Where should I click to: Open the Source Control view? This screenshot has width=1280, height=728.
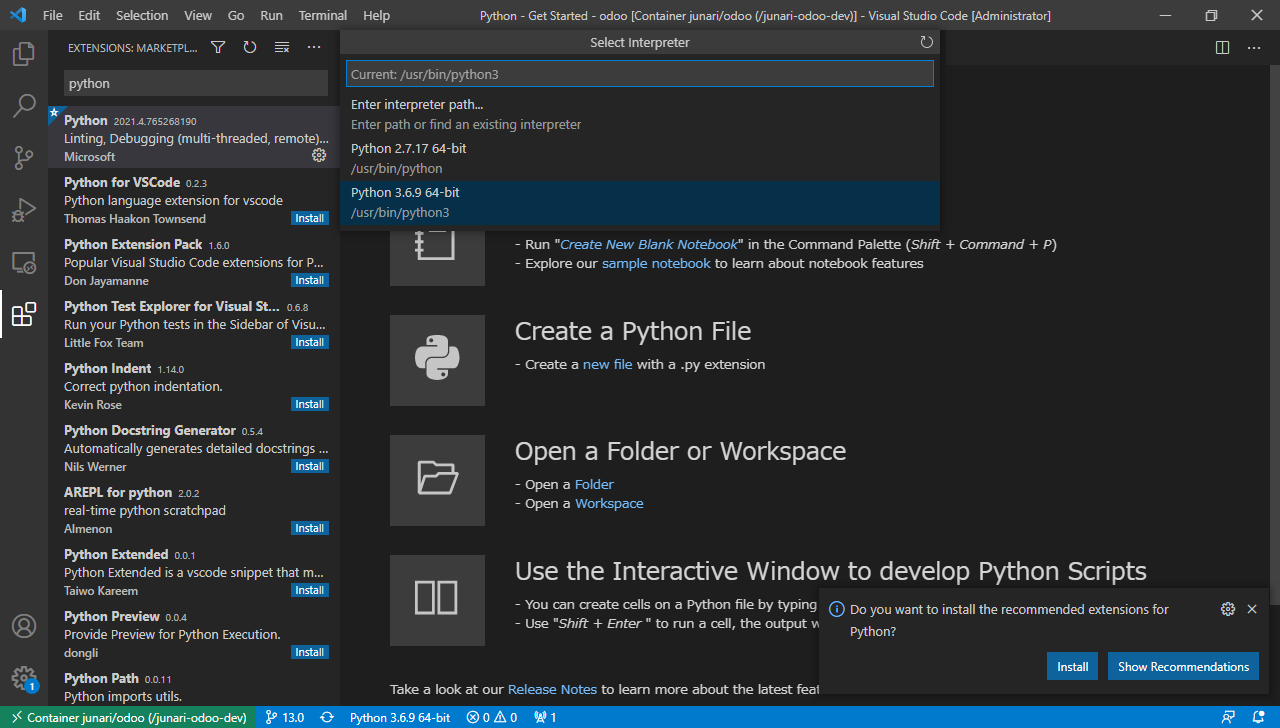pyautogui.click(x=24, y=158)
